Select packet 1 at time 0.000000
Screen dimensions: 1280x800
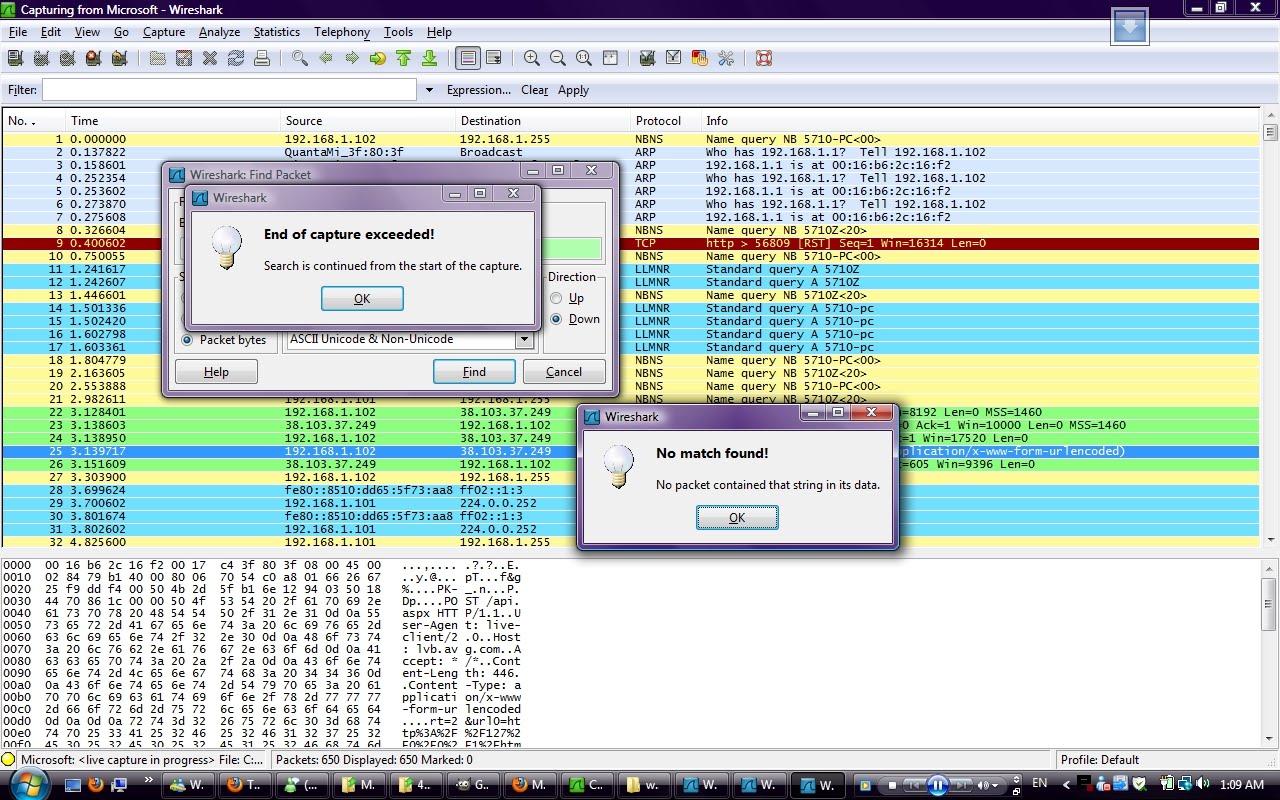click(631, 139)
